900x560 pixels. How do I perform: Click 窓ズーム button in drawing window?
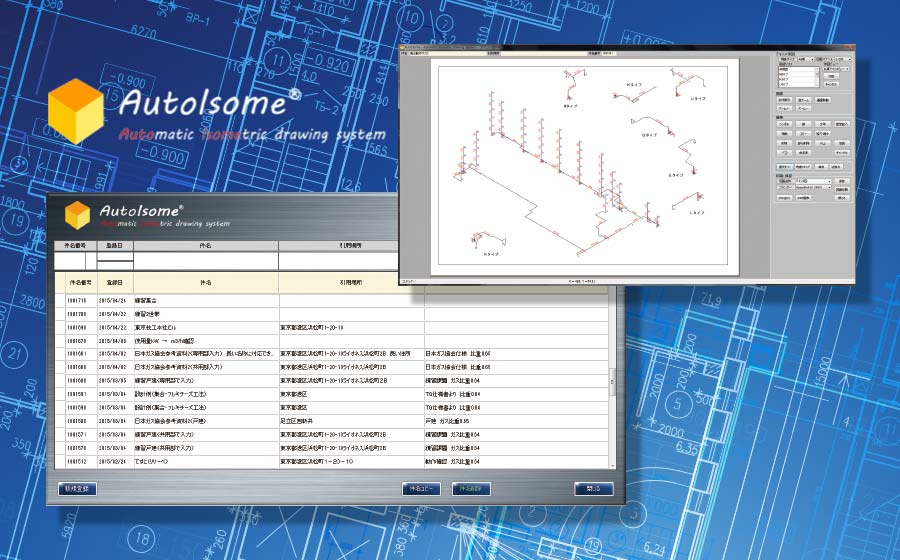coord(804,100)
